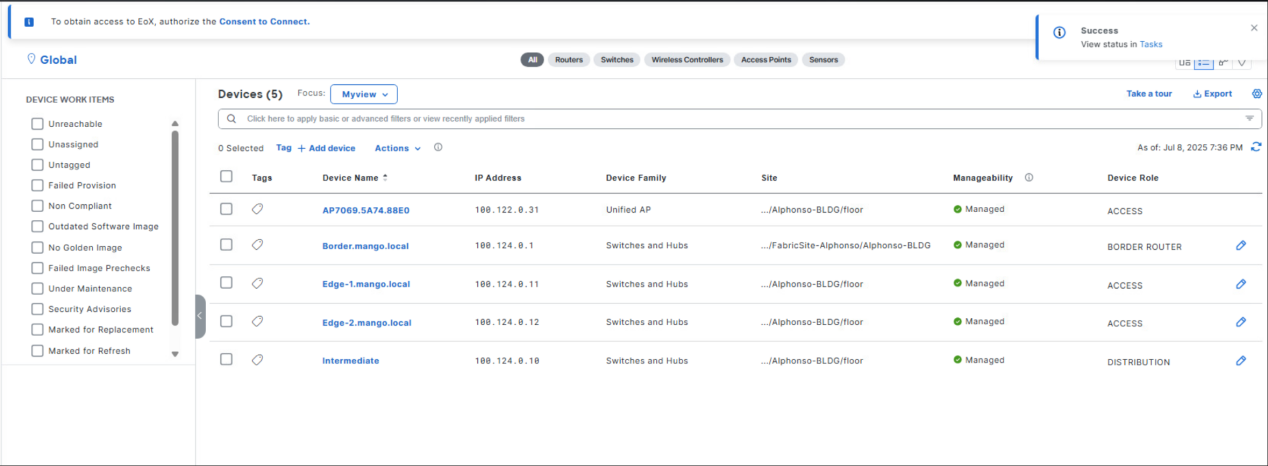Viewport: 1268px width, 466px height.
Task: Select the Sensors filter tab
Action: [x=823, y=60]
